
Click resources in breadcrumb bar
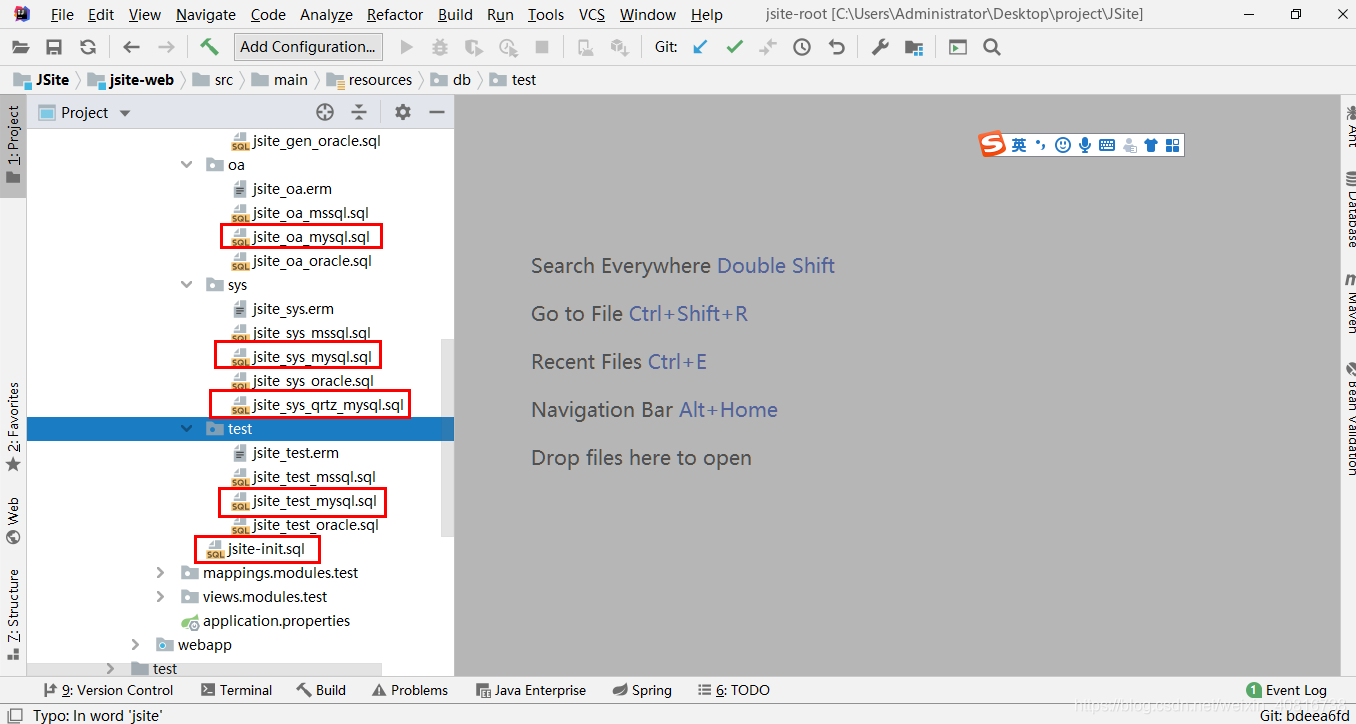coord(369,80)
